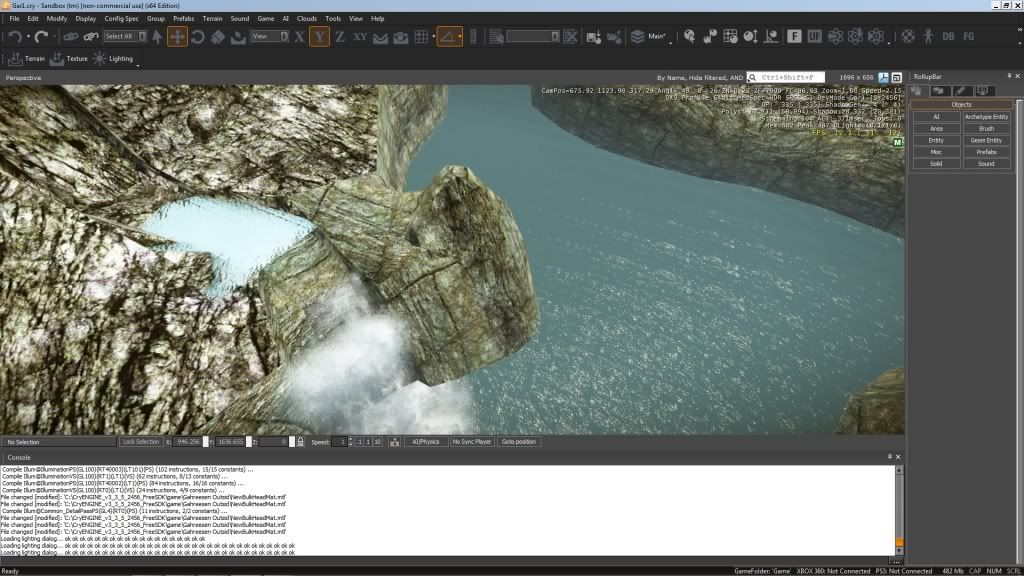The width and height of the screenshot is (1024, 576).
Task: Open the FG flow graph editor
Action: coord(968,37)
